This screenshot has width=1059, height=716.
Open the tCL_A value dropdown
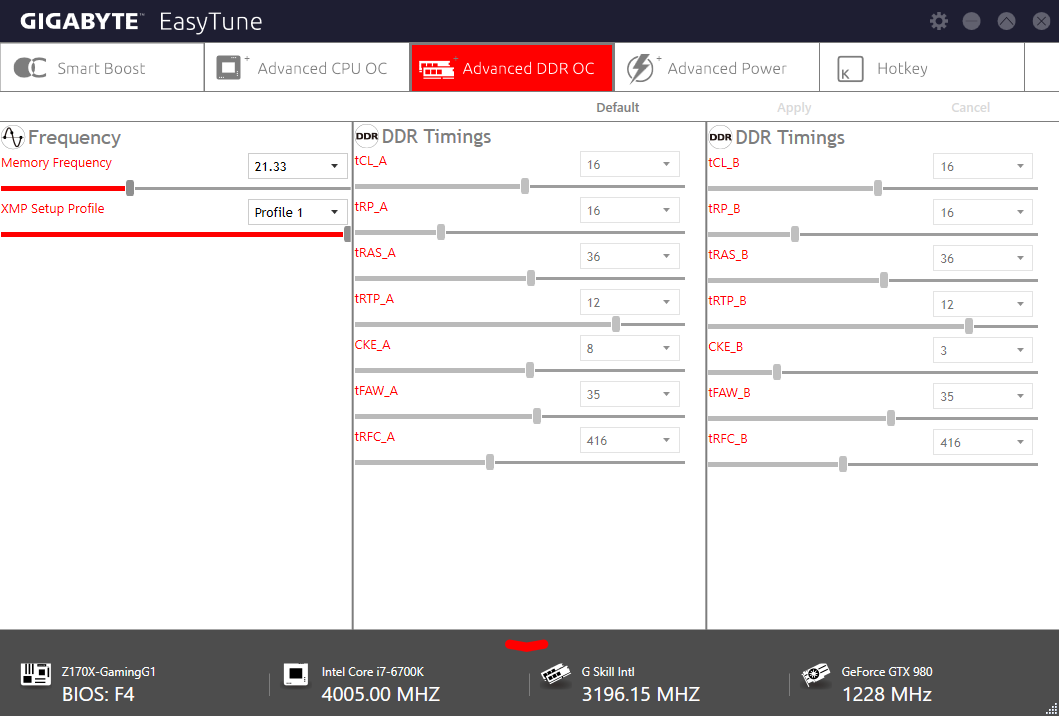tap(629, 164)
